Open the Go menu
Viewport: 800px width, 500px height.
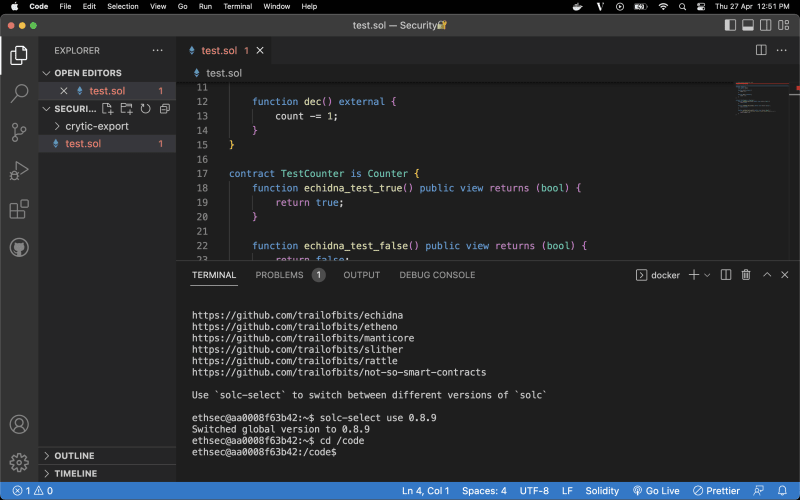183,7
